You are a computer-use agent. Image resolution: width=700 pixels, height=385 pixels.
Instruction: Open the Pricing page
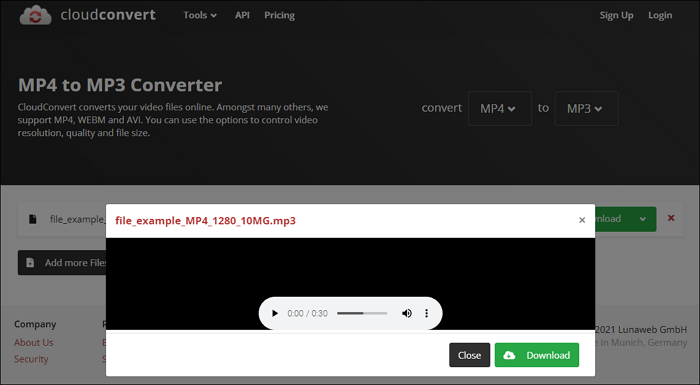click(279, 15)
